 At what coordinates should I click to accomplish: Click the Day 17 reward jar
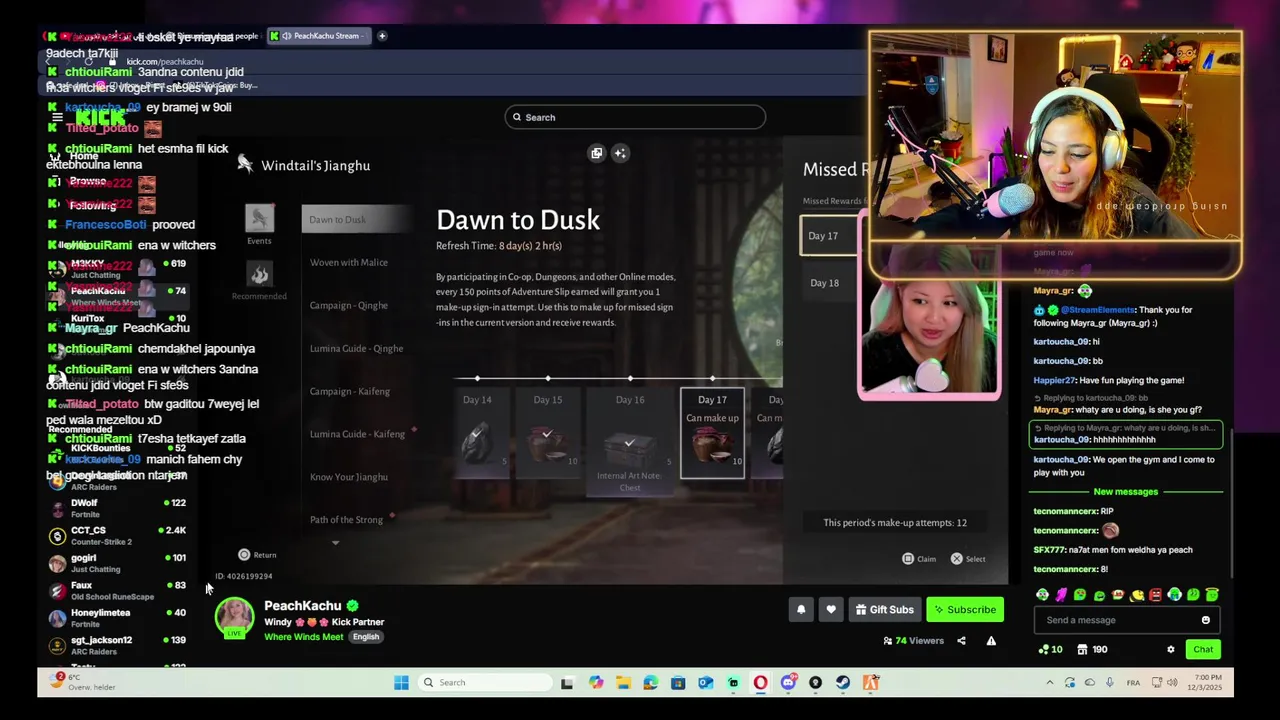(x=712, y=446)
